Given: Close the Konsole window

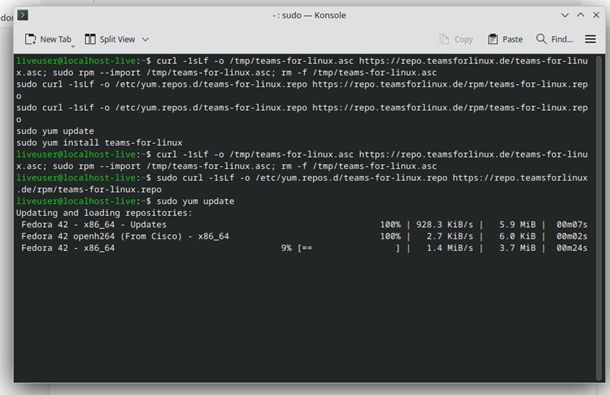Looking at the screenshot, I should (x=596, y=15).
